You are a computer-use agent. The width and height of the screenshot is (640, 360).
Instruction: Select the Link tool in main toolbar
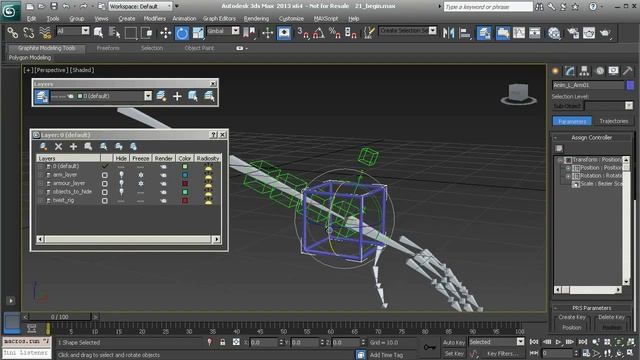13,33
